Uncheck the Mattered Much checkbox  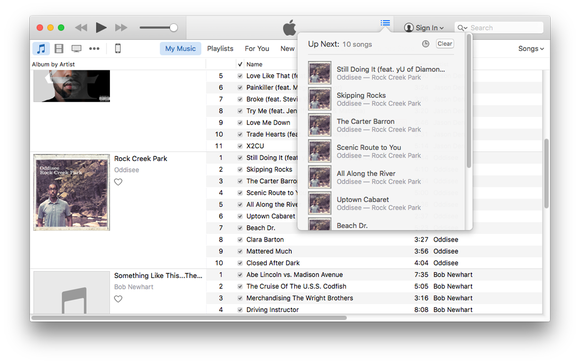coord(240,251)
